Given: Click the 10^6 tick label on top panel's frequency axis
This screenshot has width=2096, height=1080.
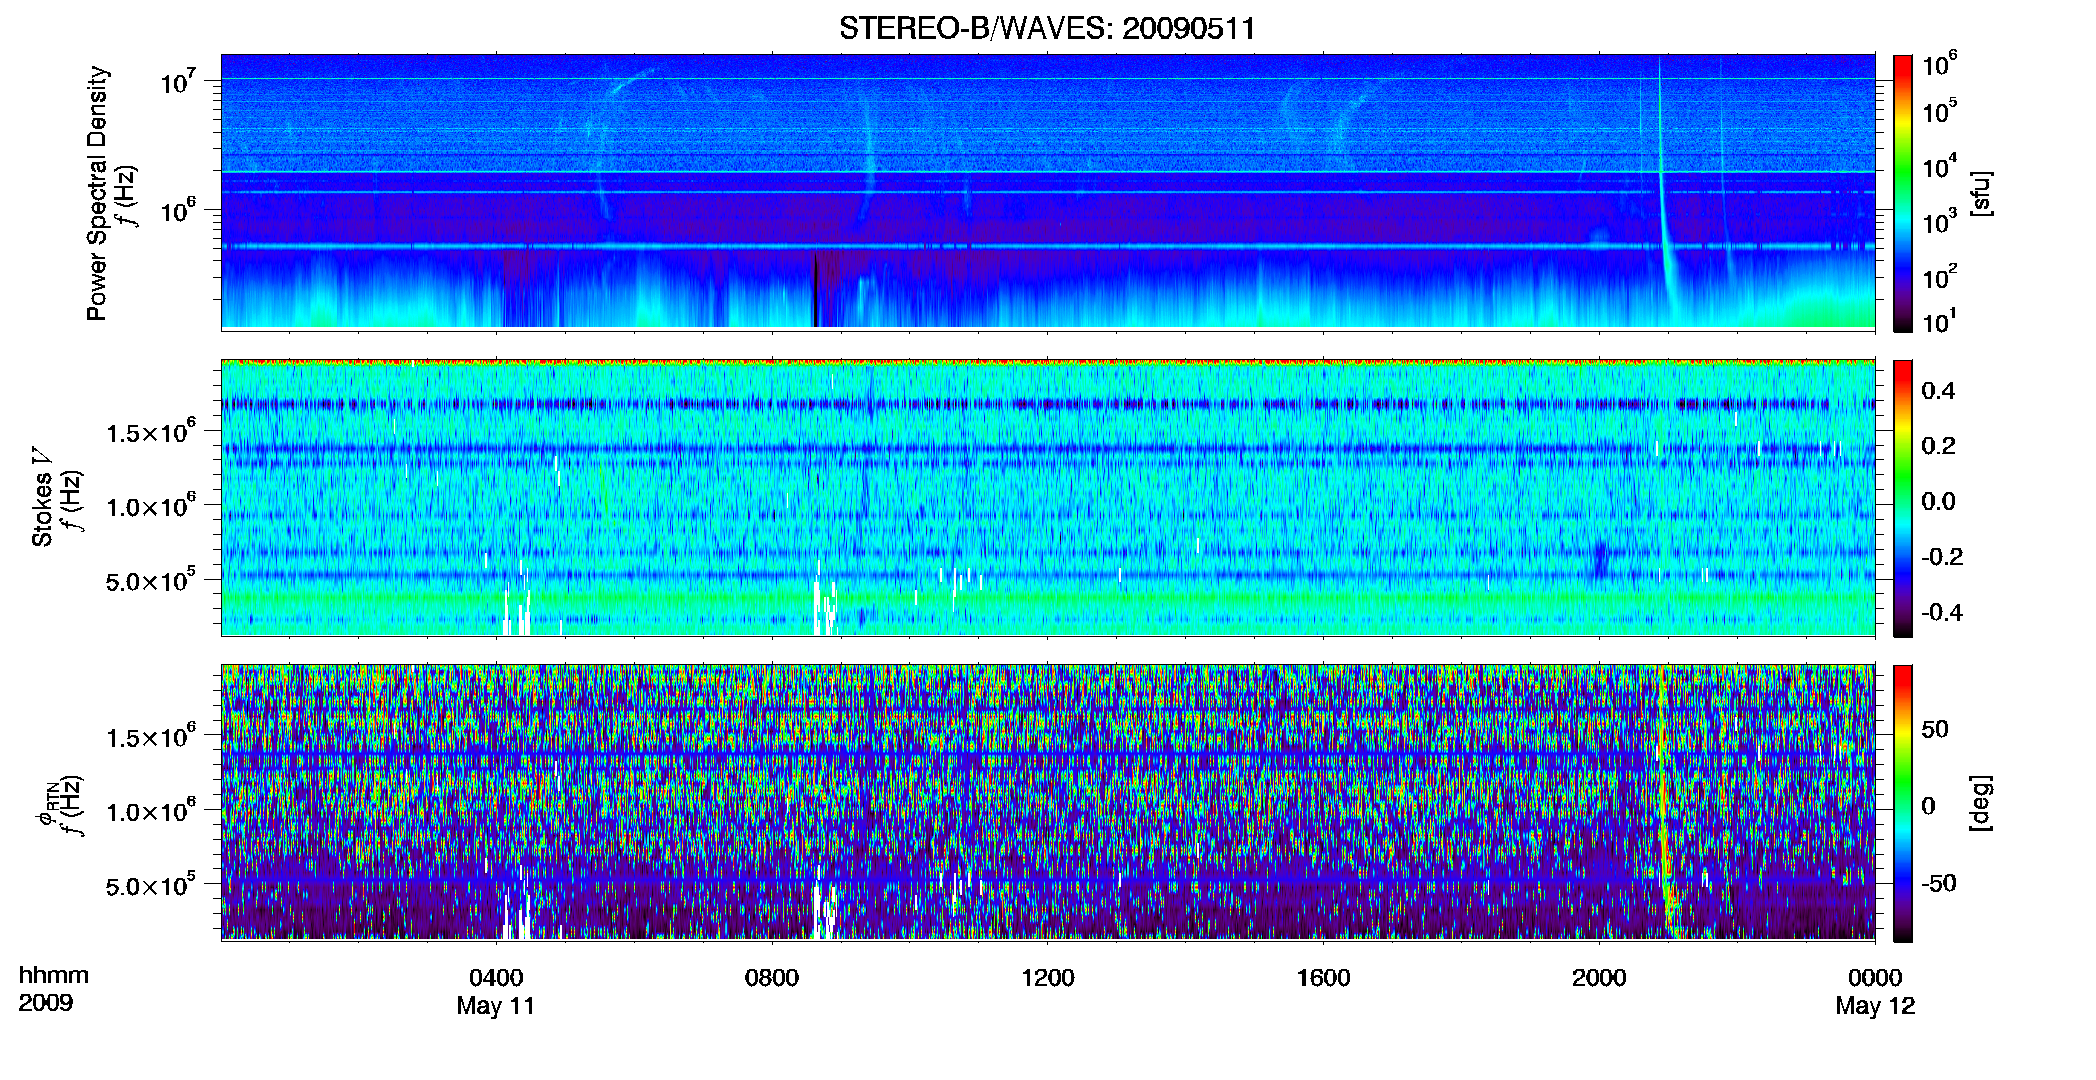Looking at the screenshot, I should [x=177, y=211].
